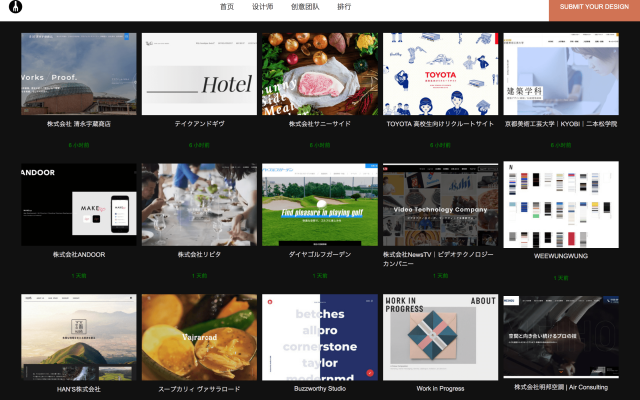
Task: Open the 建築学科 university thumbnail
Action: 561,74
